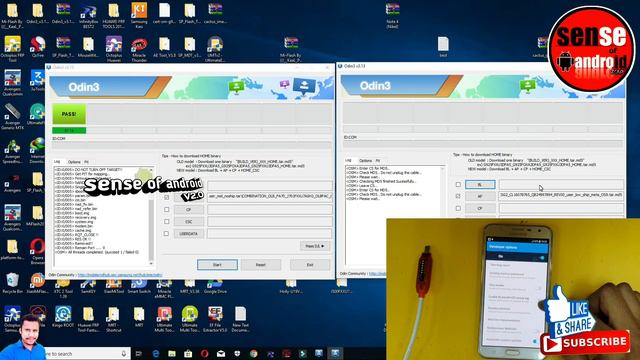The image size is (640, 360).
Task: Switch to the Log tab in left Odin
Action: click(x=57, y=162)
